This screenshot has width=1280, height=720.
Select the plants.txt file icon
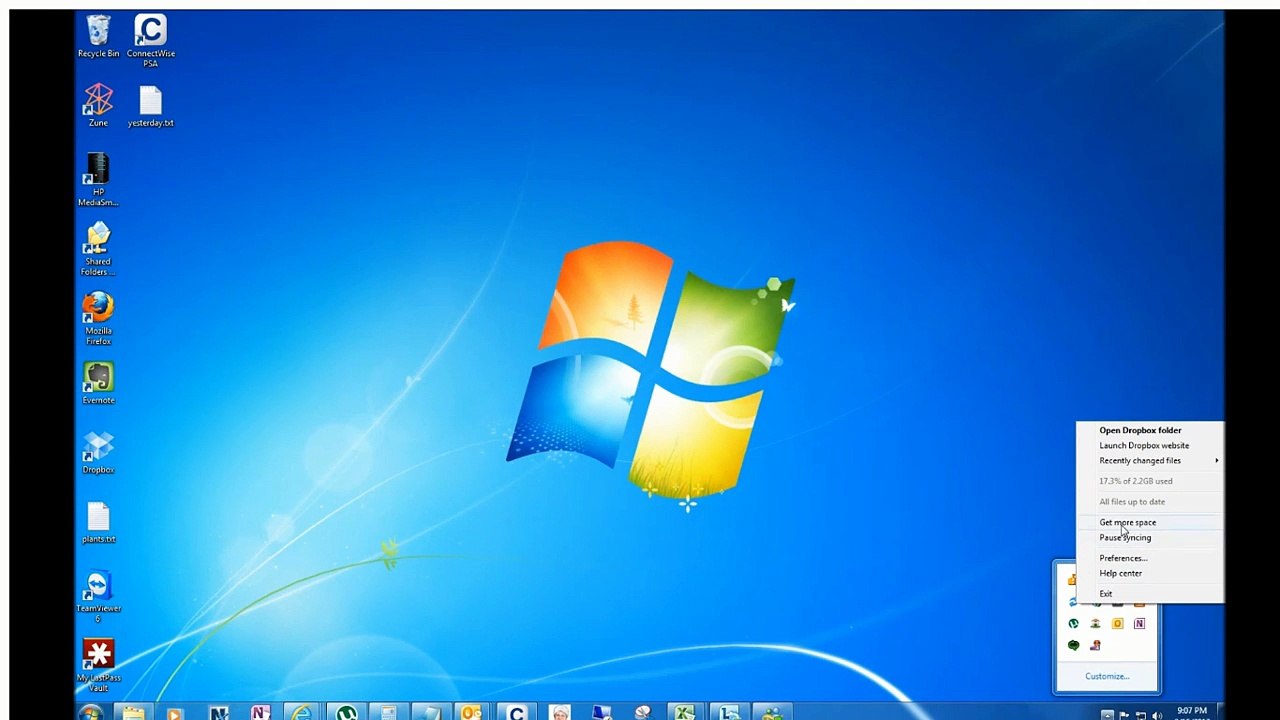tap(98, 522)
